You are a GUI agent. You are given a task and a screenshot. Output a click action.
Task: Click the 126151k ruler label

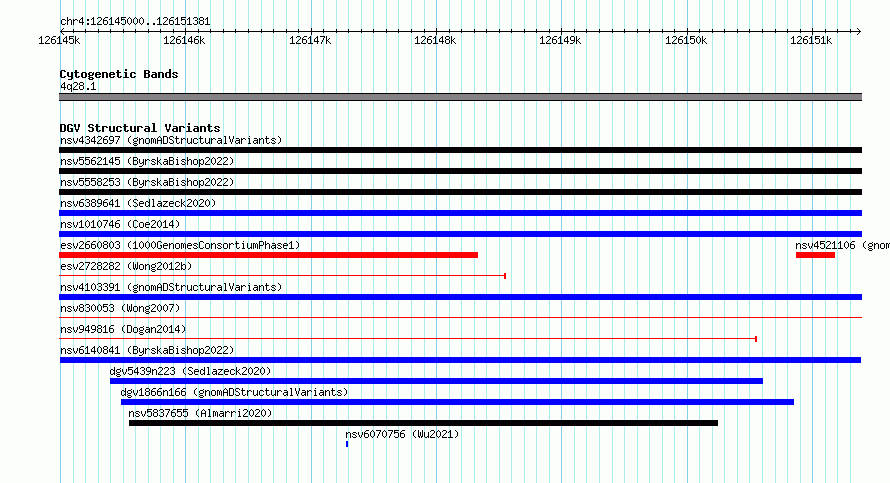click(812, 40)
